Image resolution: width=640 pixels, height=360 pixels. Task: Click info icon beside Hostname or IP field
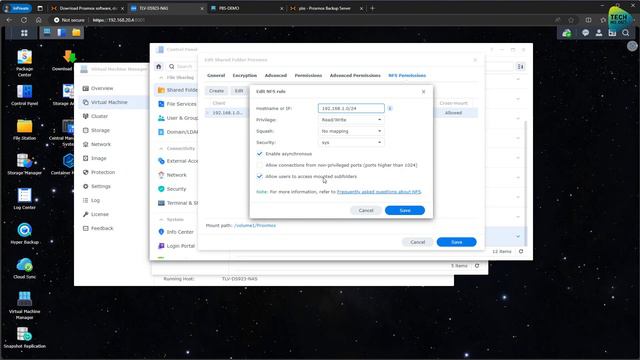[390, 108]
